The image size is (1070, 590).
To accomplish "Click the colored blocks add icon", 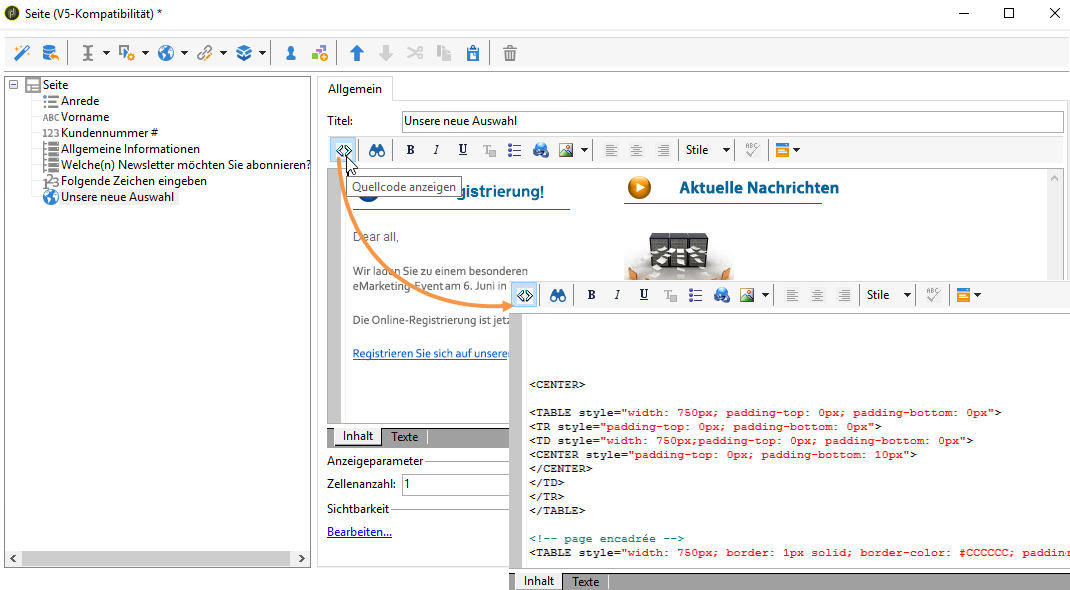I will coord(319,53).
